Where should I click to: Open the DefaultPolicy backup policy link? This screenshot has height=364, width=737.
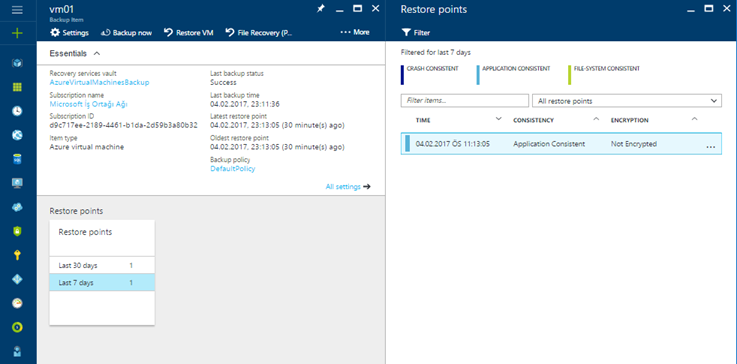233,169
